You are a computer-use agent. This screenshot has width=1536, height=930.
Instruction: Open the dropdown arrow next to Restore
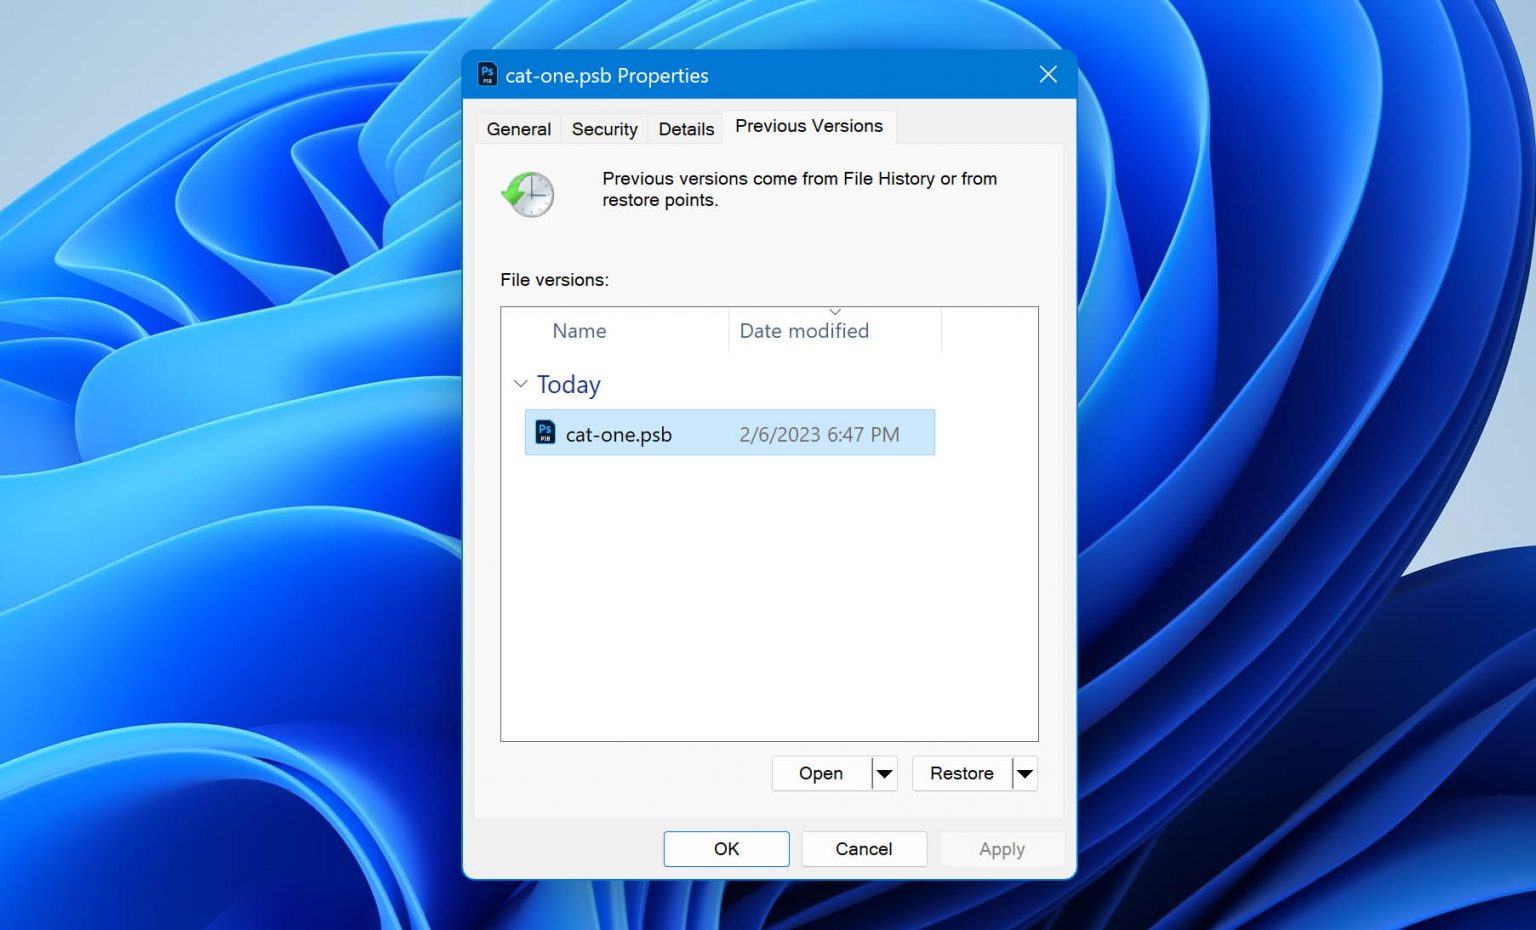tap(1024, 773)
